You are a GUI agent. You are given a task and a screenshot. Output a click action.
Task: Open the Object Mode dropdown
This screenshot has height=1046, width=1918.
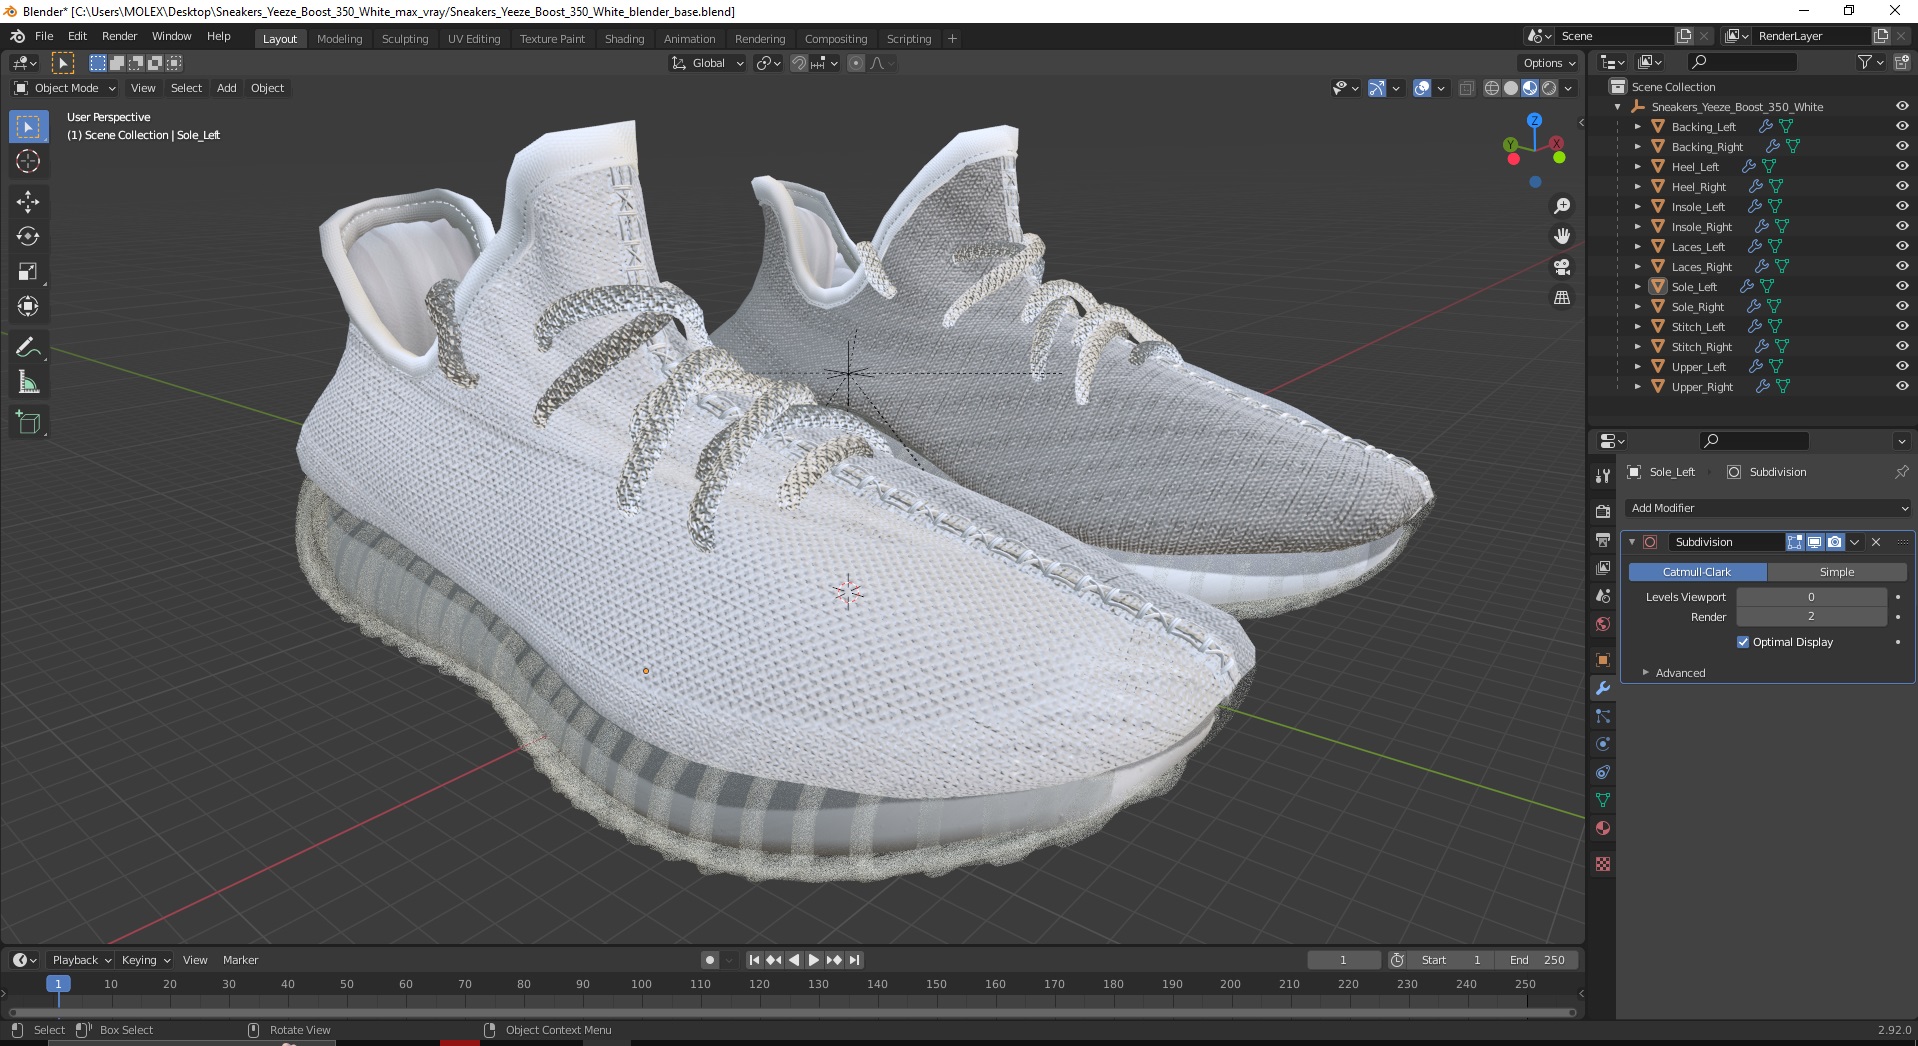65,88
